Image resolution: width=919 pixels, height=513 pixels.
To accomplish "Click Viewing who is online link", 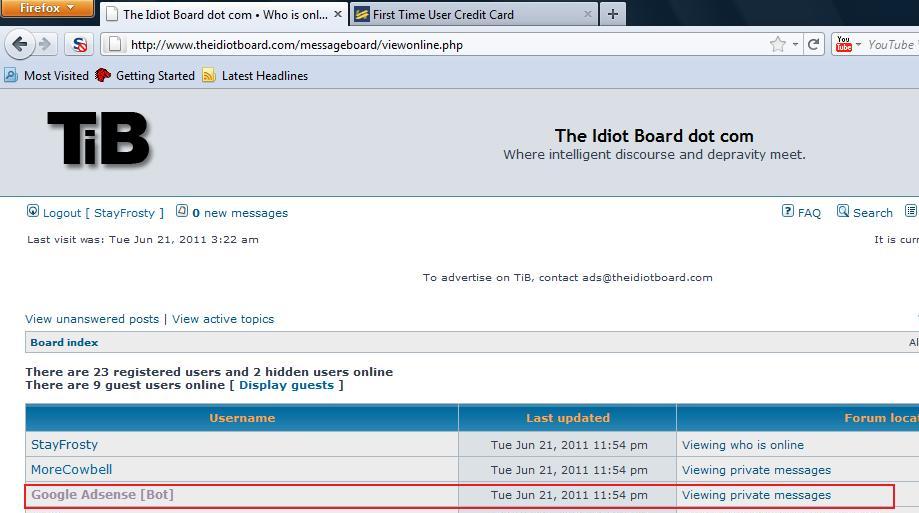I will tap(743, 445).
